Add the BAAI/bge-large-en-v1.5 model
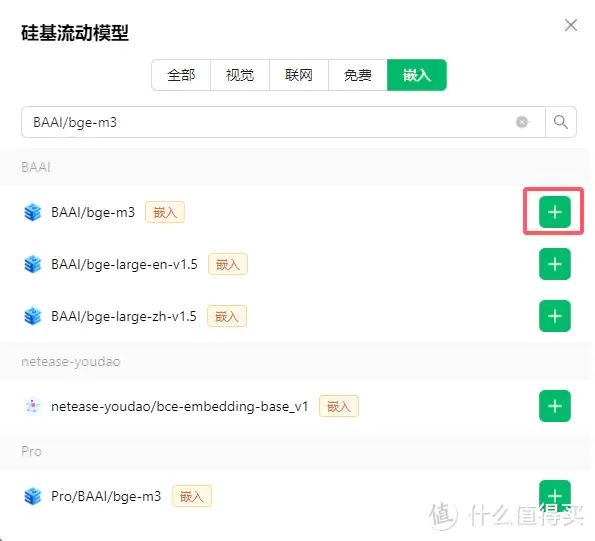Image resolution: width=595 pixels, height=541 pixels. tap(554, 264)
